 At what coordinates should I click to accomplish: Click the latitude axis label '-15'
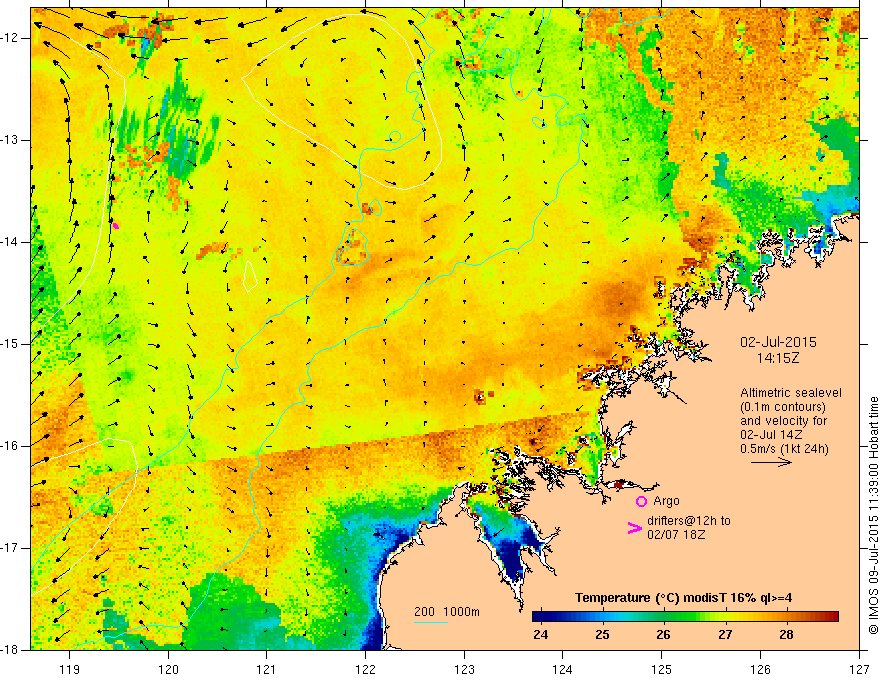[11, 344]
